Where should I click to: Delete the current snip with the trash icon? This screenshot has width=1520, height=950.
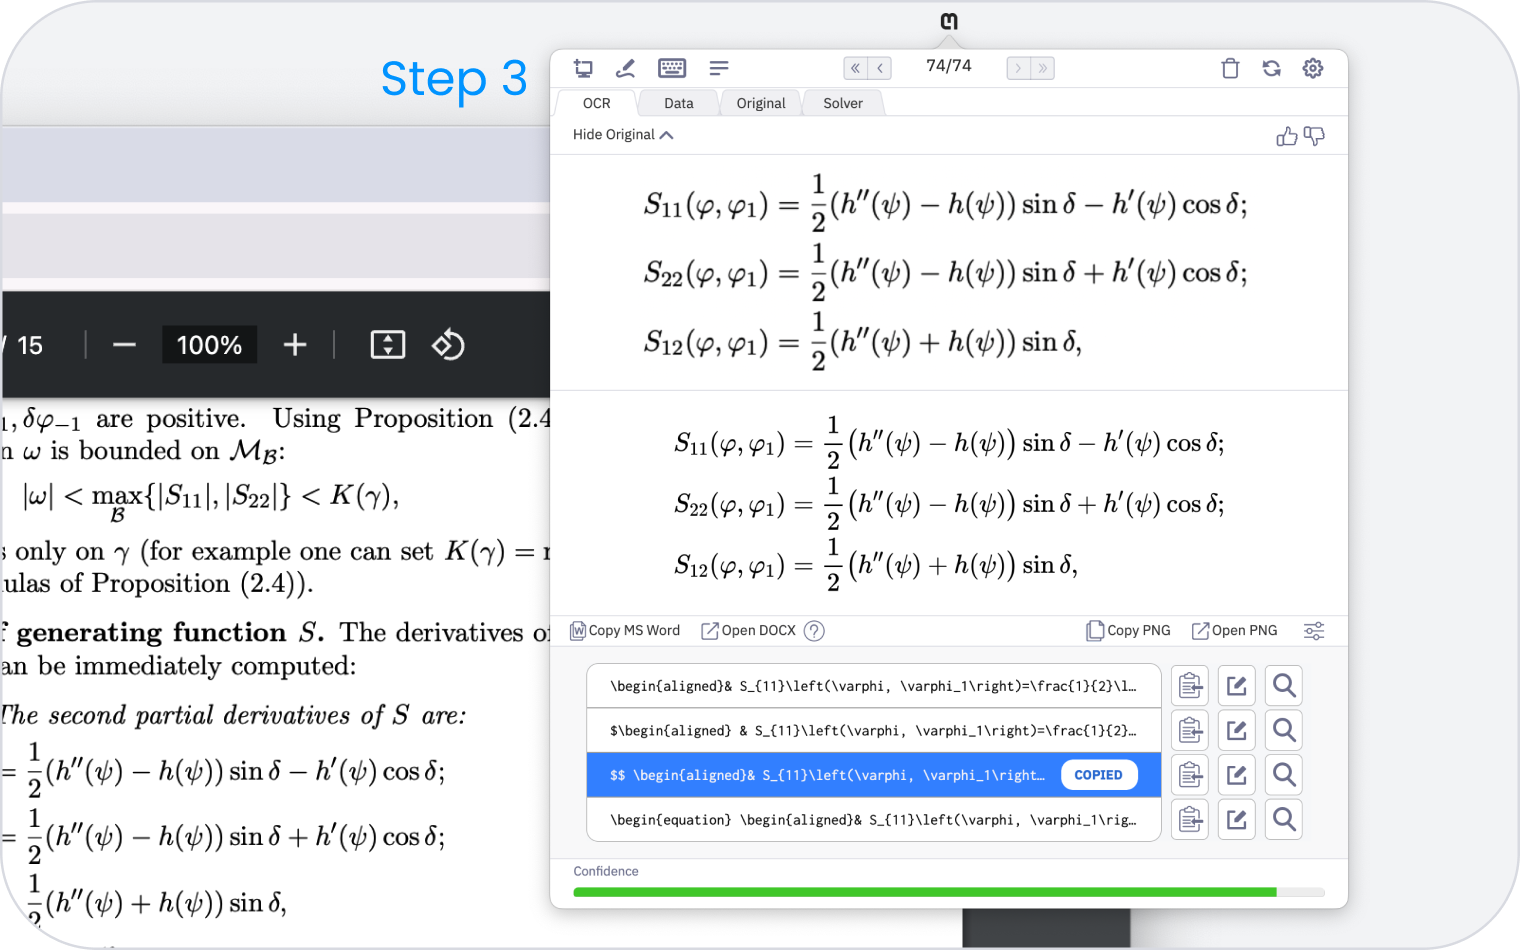click(x=1231, y=68)
